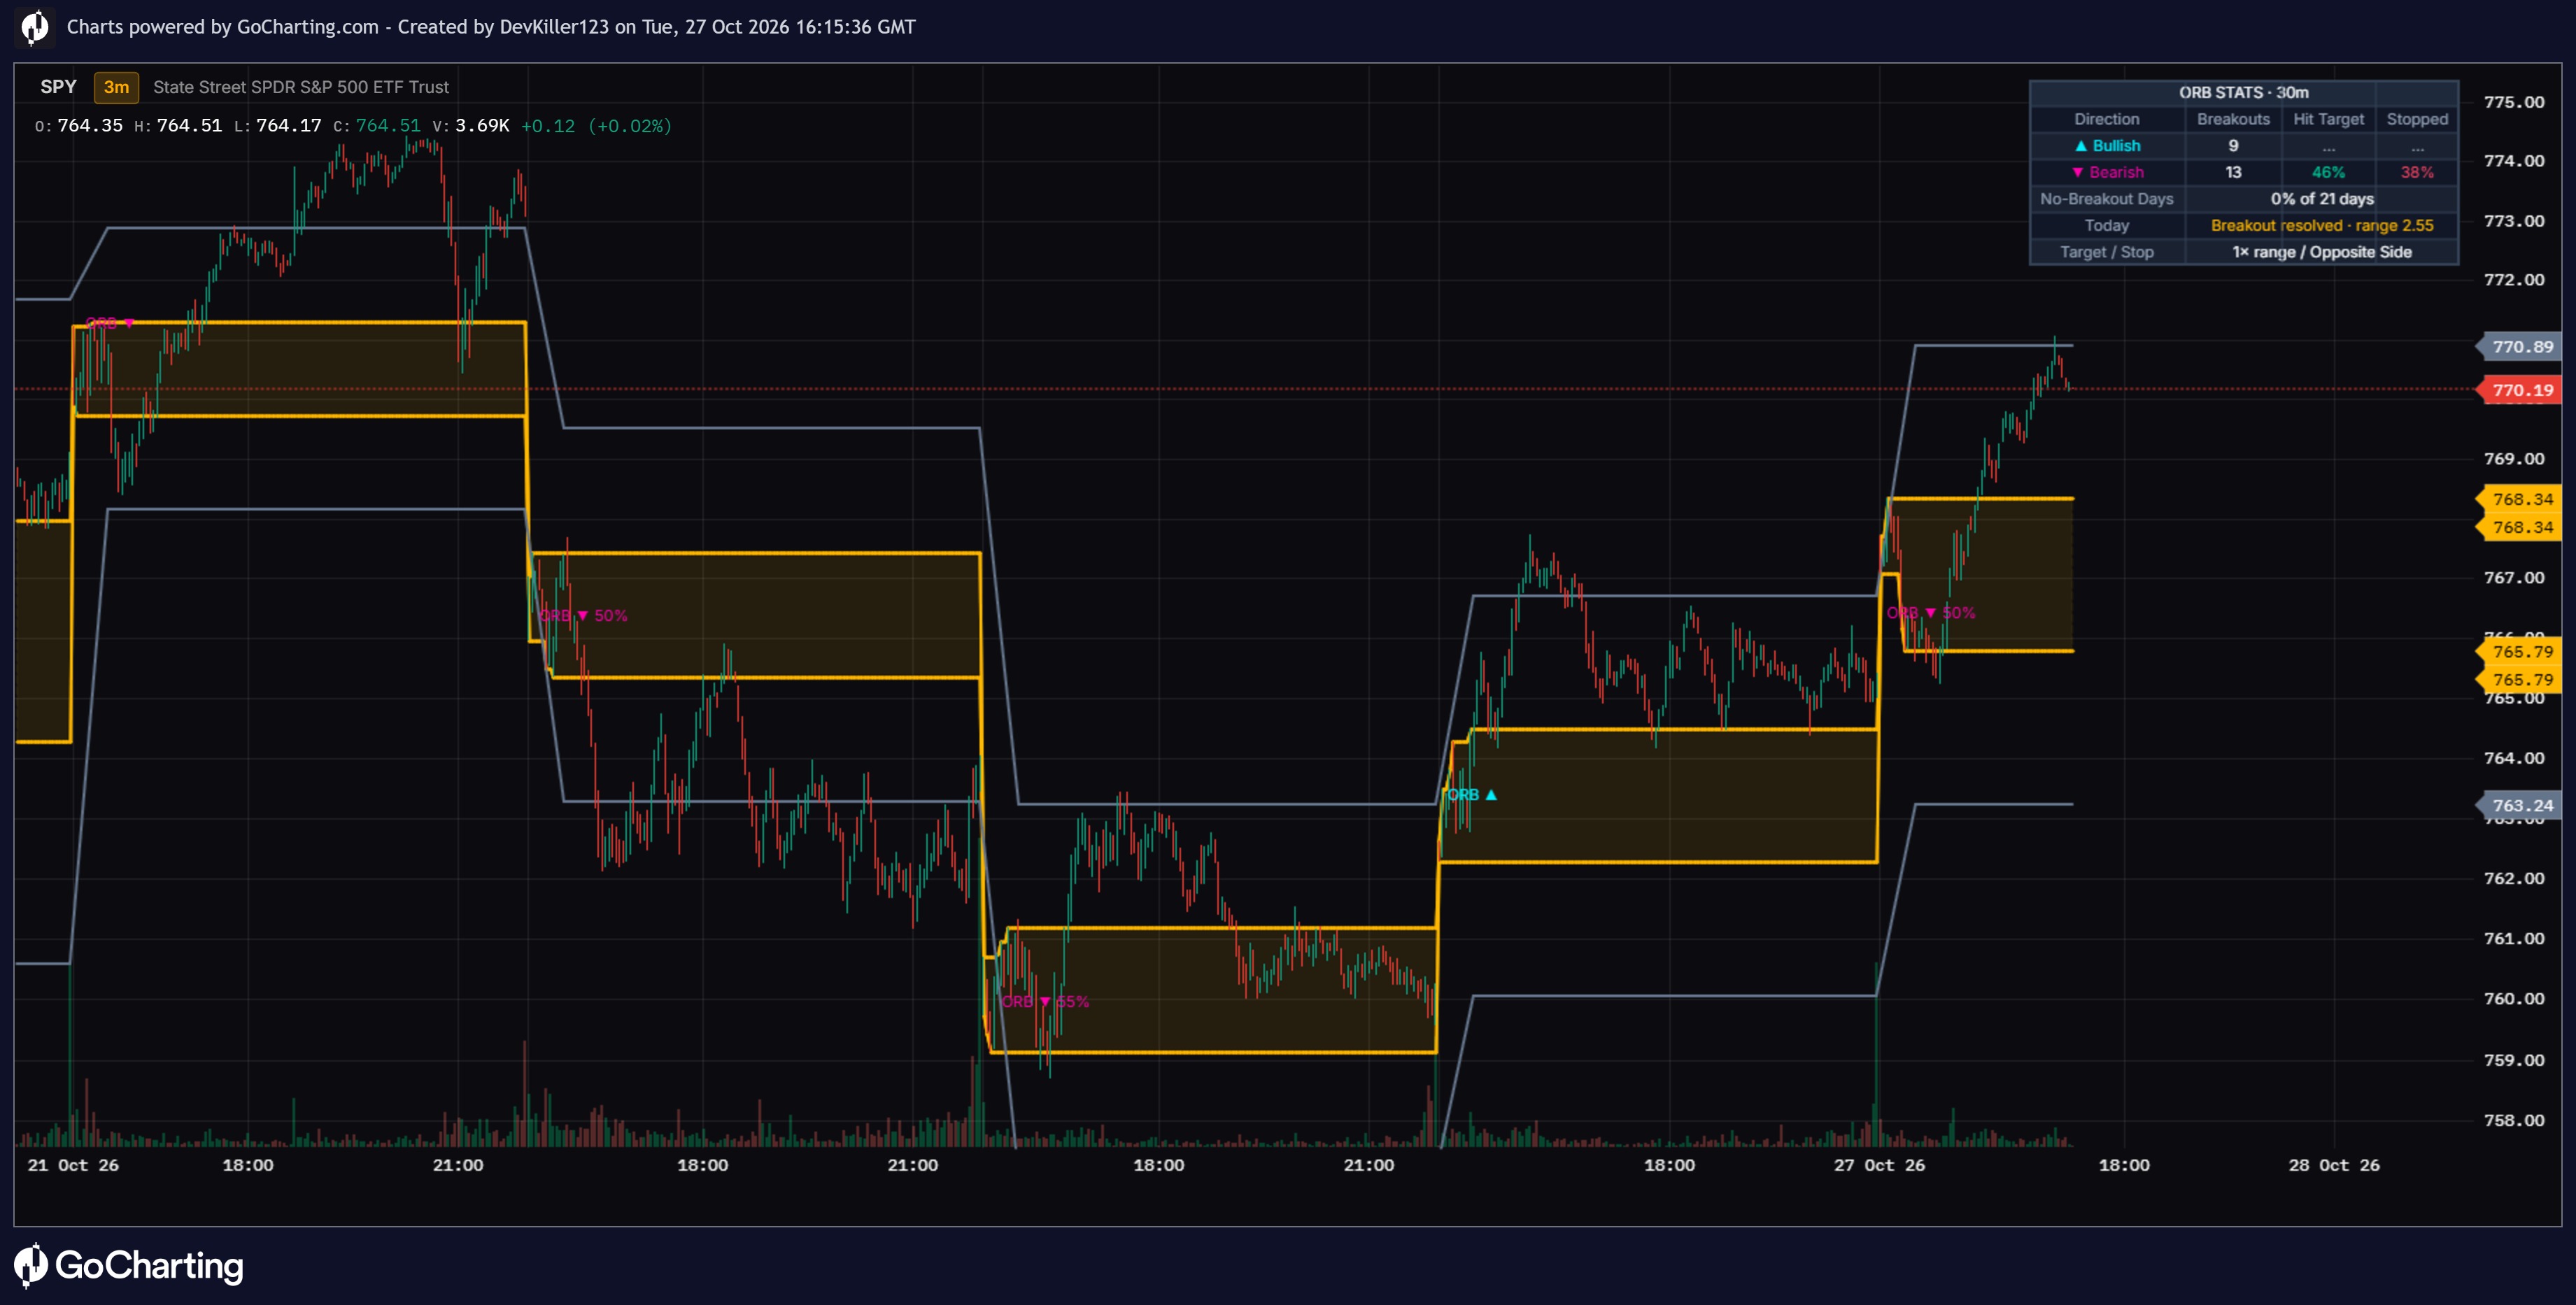Click the GoCharting footer logo
The image size is (2576, 1305).
[129, 1266]
